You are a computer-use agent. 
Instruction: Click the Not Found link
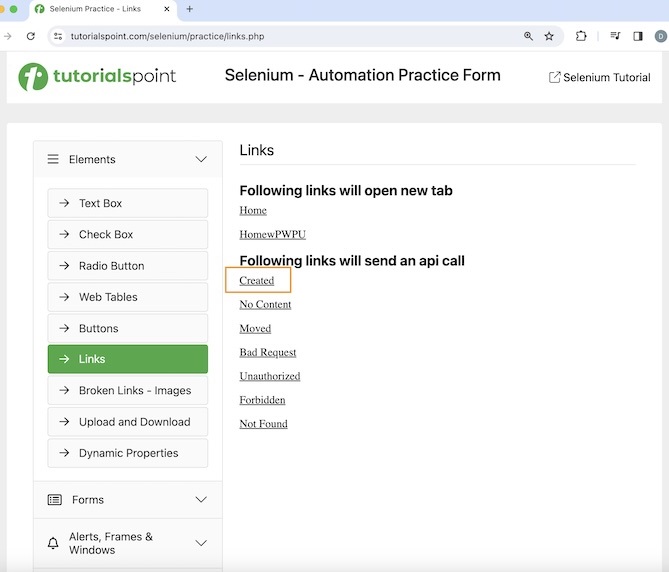(x=263, y=424)
